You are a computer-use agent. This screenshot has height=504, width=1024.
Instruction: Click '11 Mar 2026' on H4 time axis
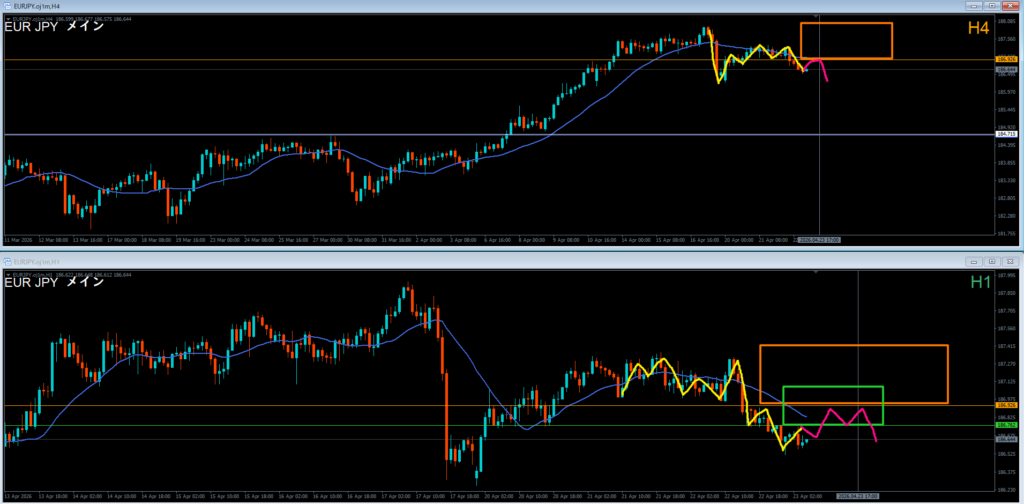18,240
